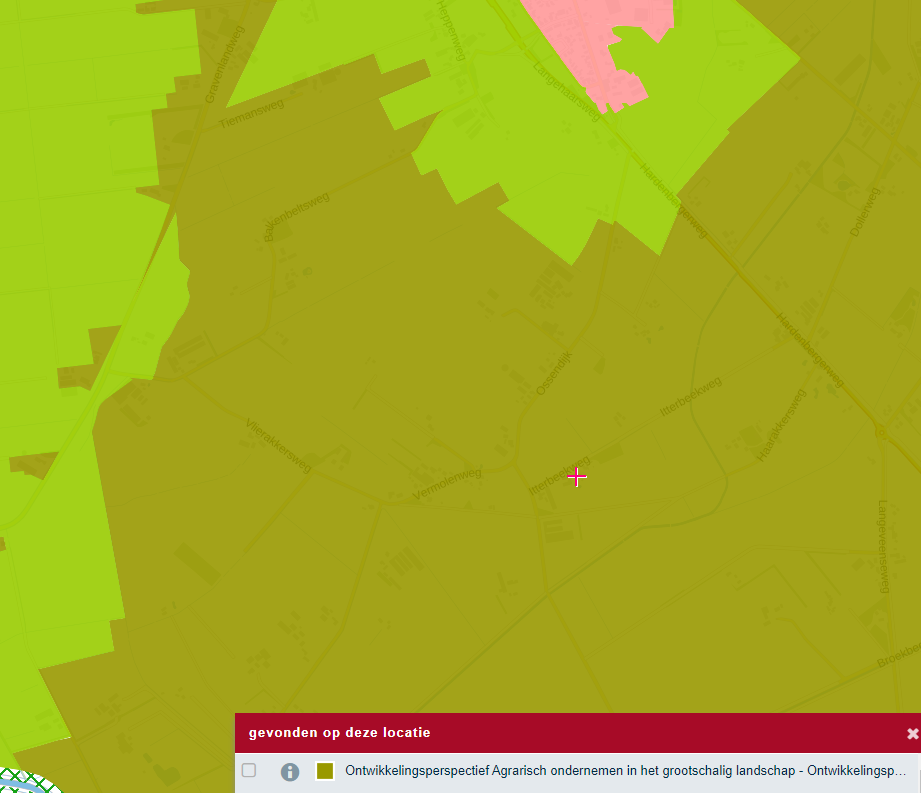The width and height of the screenshot is (921, 793).
Task: Click the Gravenlandweg street label
Action: pyautogui.click(x=224, y=65)
